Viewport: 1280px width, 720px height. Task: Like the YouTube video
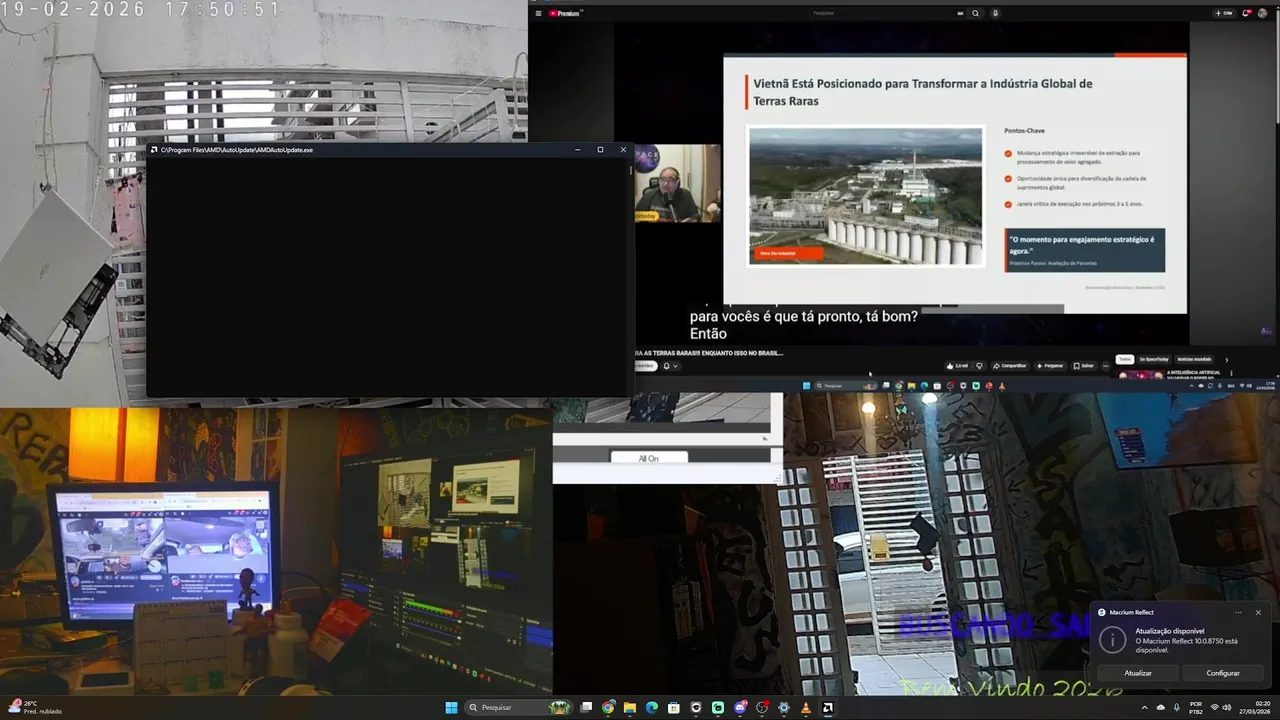click(957, 366)
